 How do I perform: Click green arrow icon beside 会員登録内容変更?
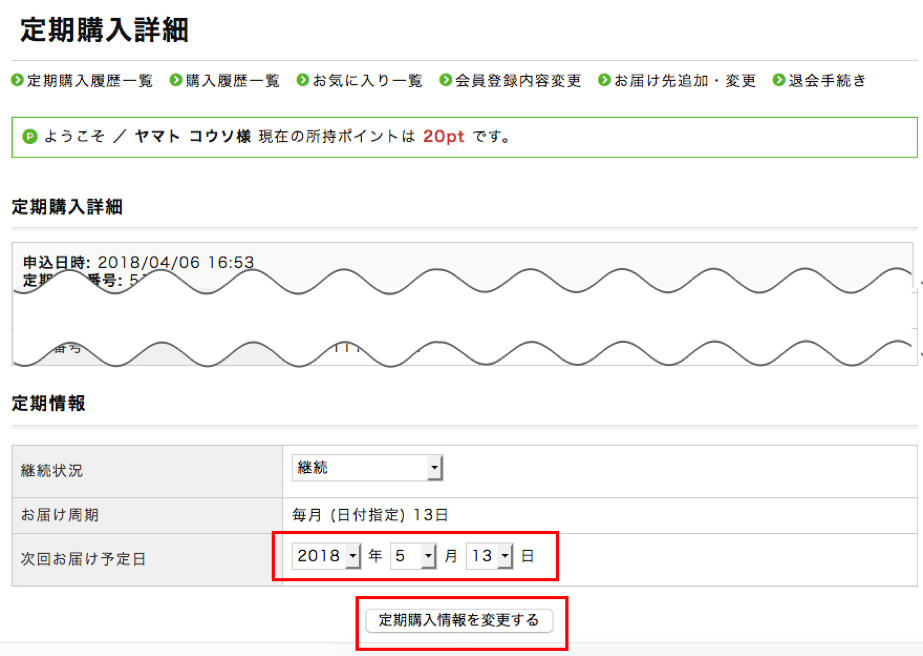click(446, 80)
